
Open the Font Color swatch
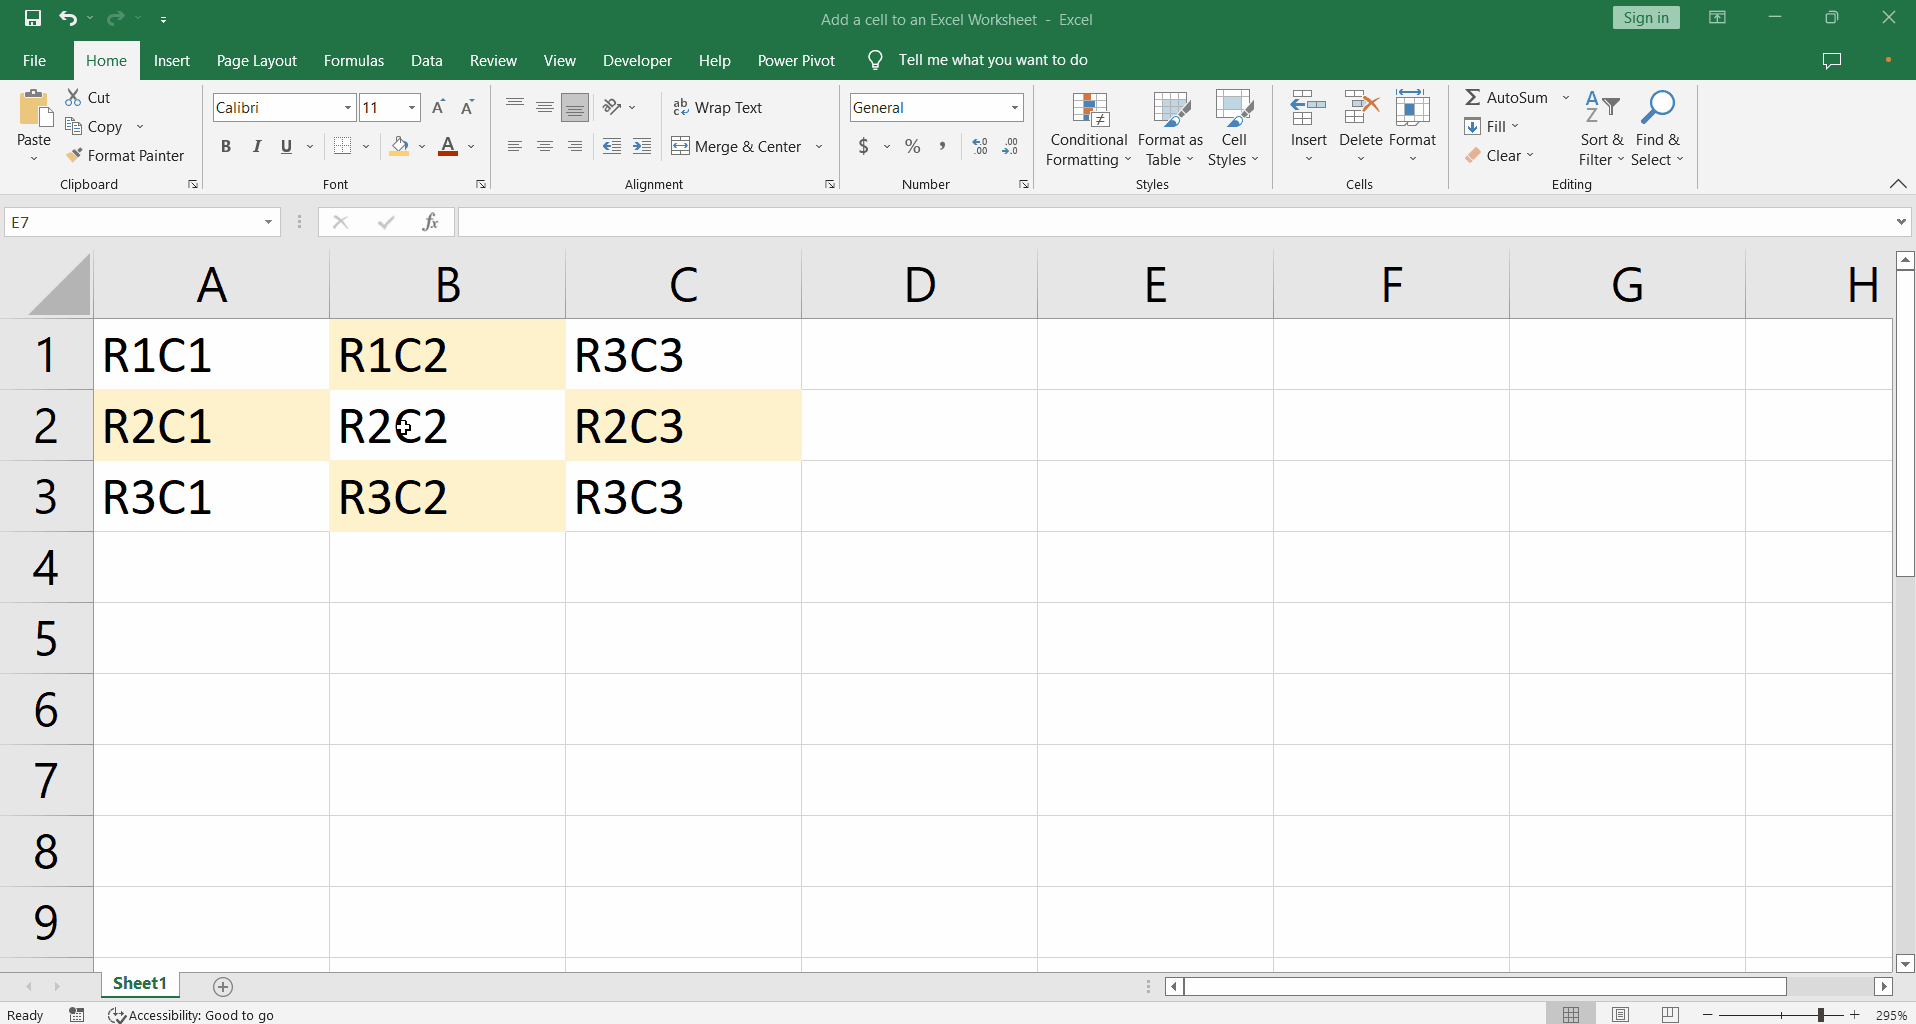click(446, 146)
